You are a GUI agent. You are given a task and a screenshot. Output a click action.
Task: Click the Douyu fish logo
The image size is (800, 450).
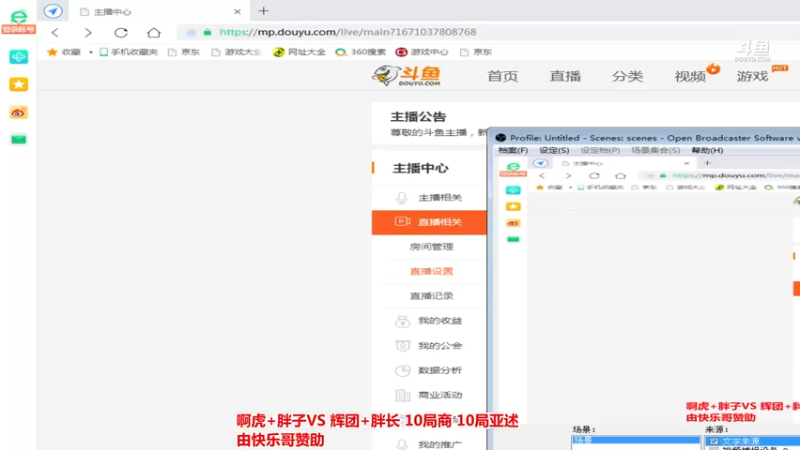[x=407, y=76]
